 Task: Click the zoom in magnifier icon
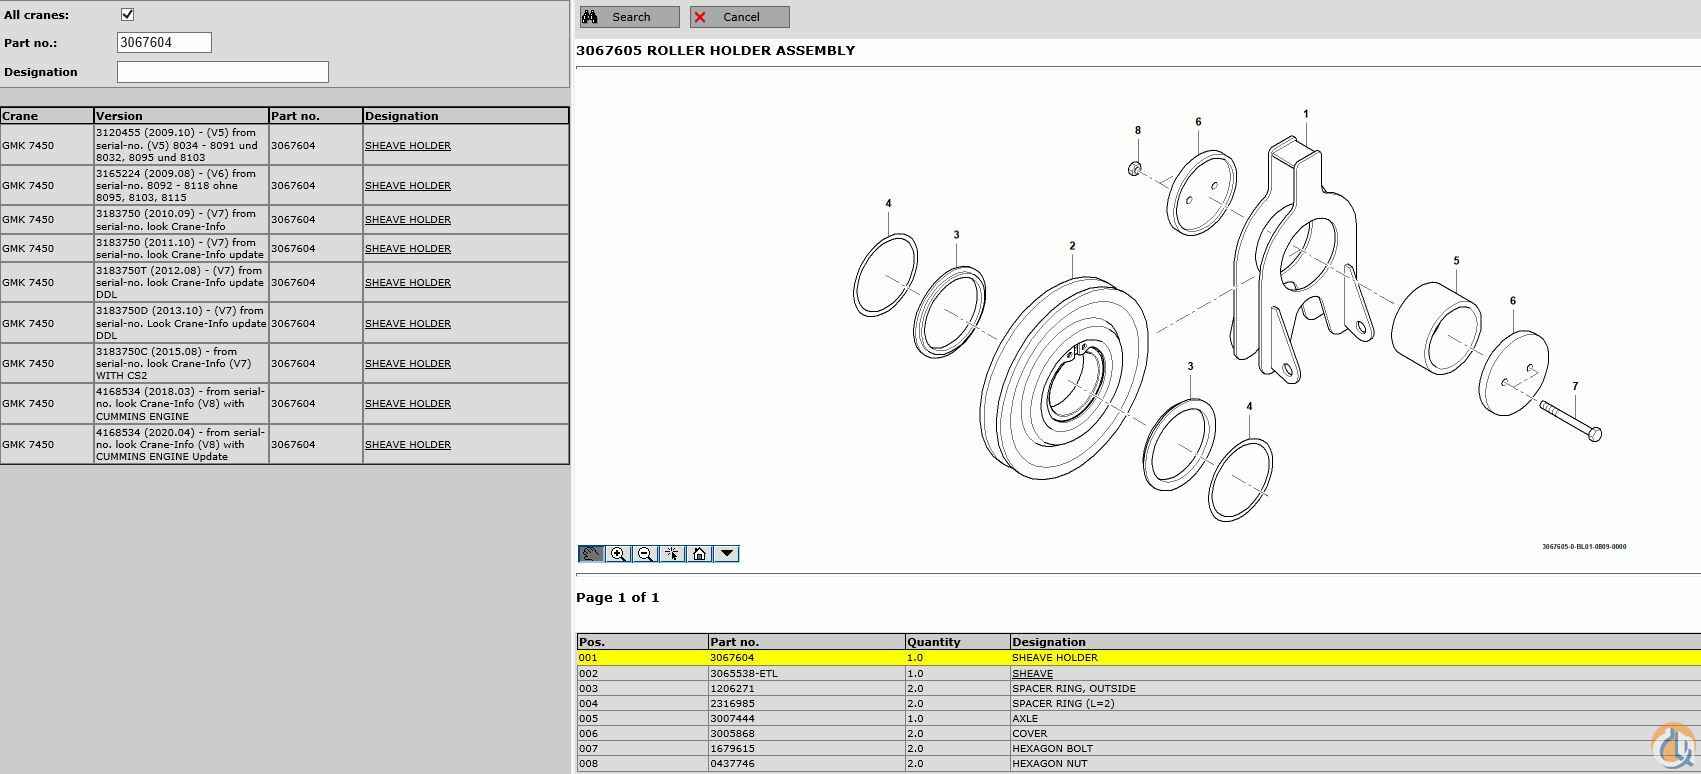(618, 554)
